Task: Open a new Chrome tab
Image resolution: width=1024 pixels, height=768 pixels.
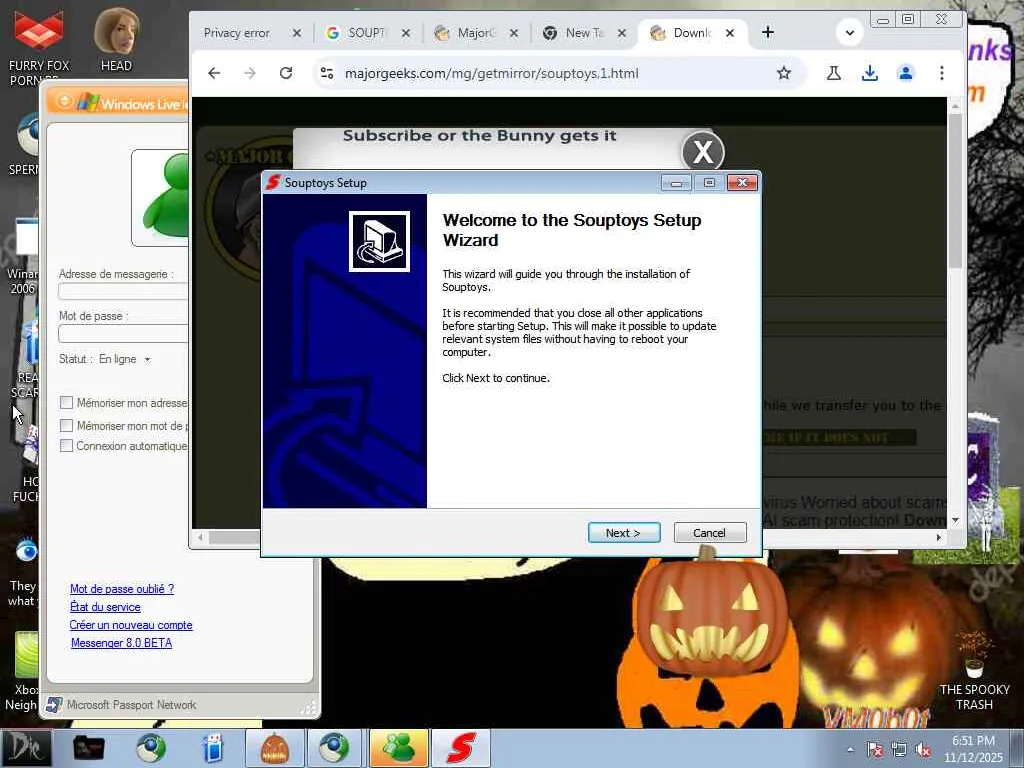Action: click(x=768, y=32)
